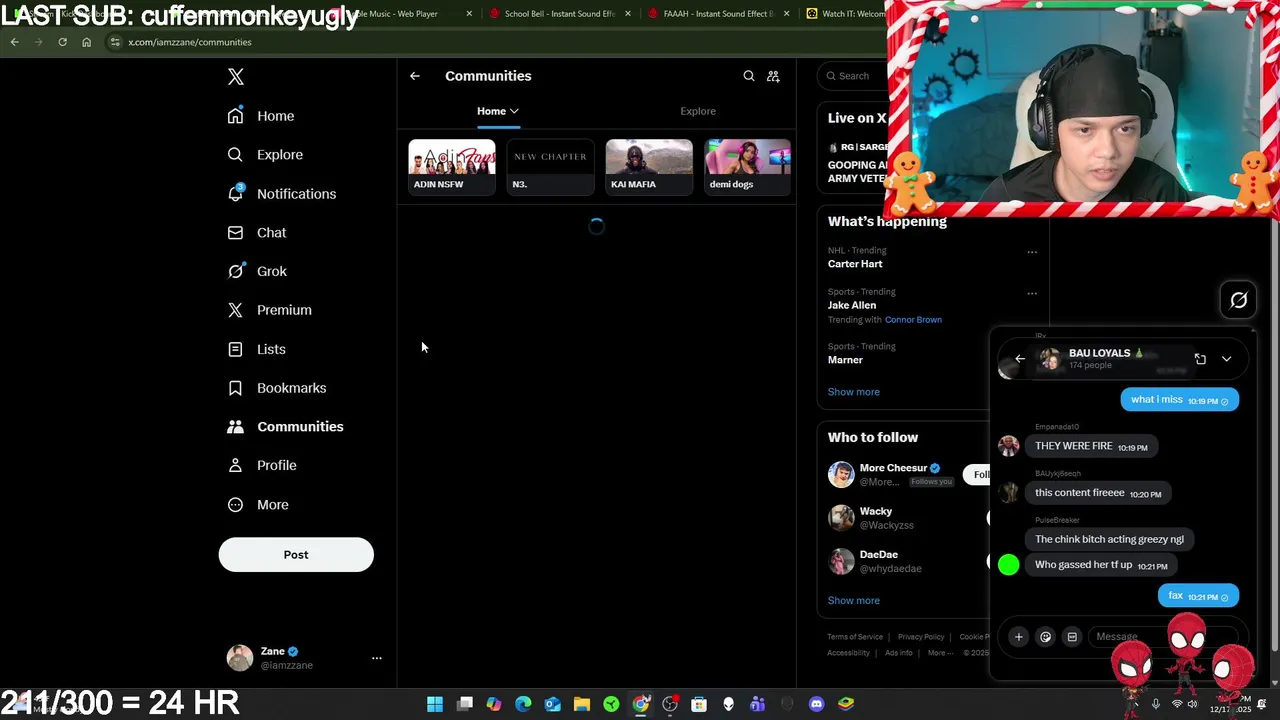Open the More menu in sidebar
1280x720 pixels.
tap(258, 505)
